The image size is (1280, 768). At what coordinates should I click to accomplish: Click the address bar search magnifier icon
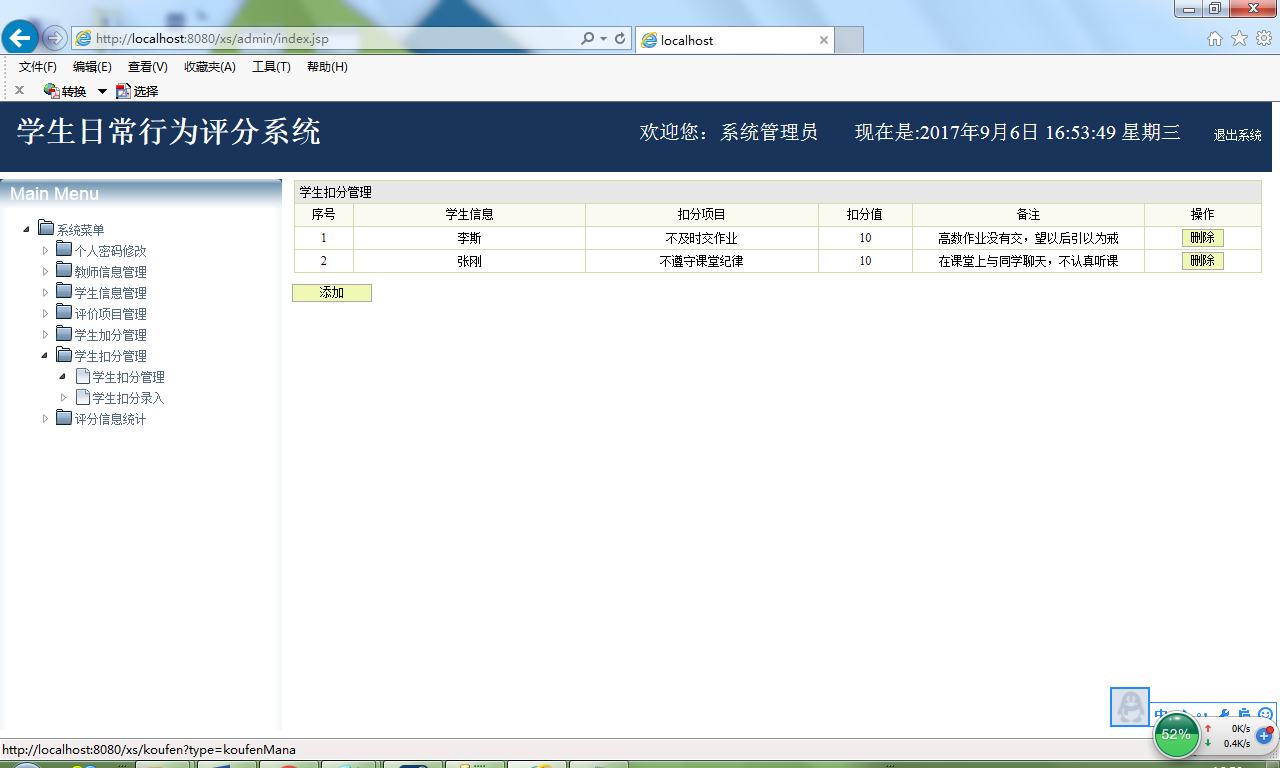(x=588, y=39)
